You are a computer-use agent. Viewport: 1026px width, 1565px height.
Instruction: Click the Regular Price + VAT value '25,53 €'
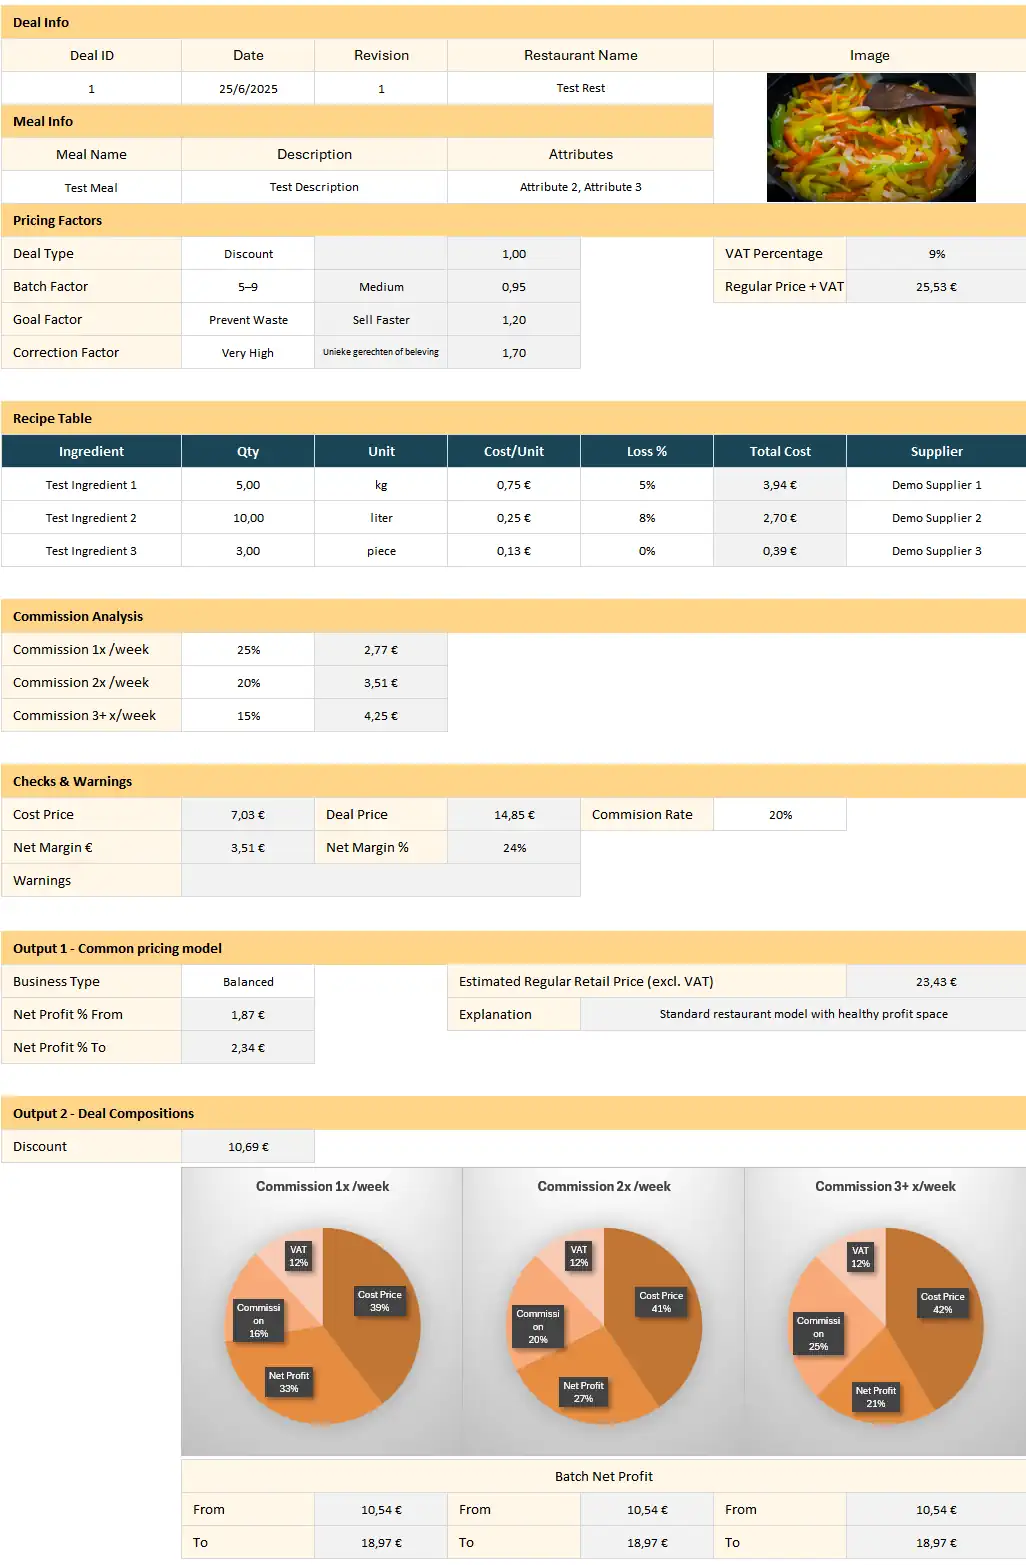coord(936,287)
